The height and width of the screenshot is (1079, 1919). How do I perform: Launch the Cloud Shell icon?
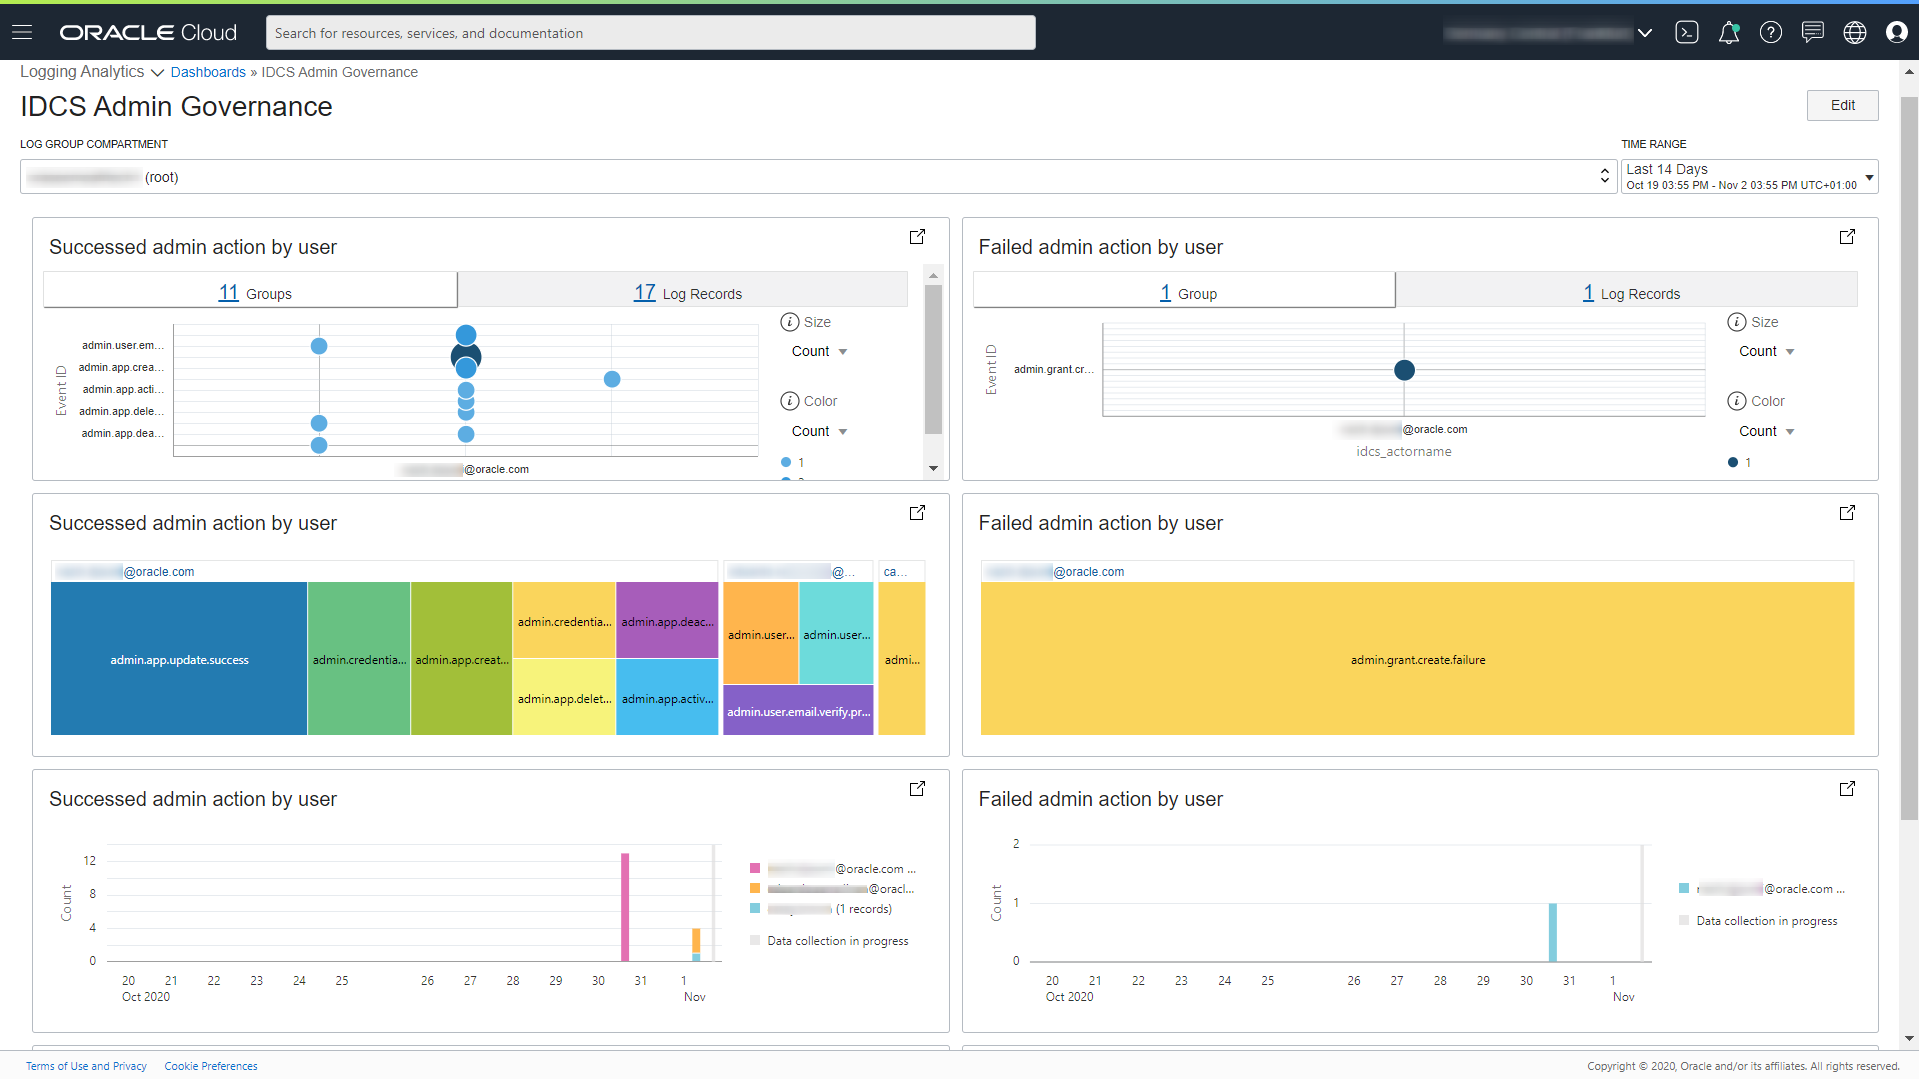(x=1686, y=32)
